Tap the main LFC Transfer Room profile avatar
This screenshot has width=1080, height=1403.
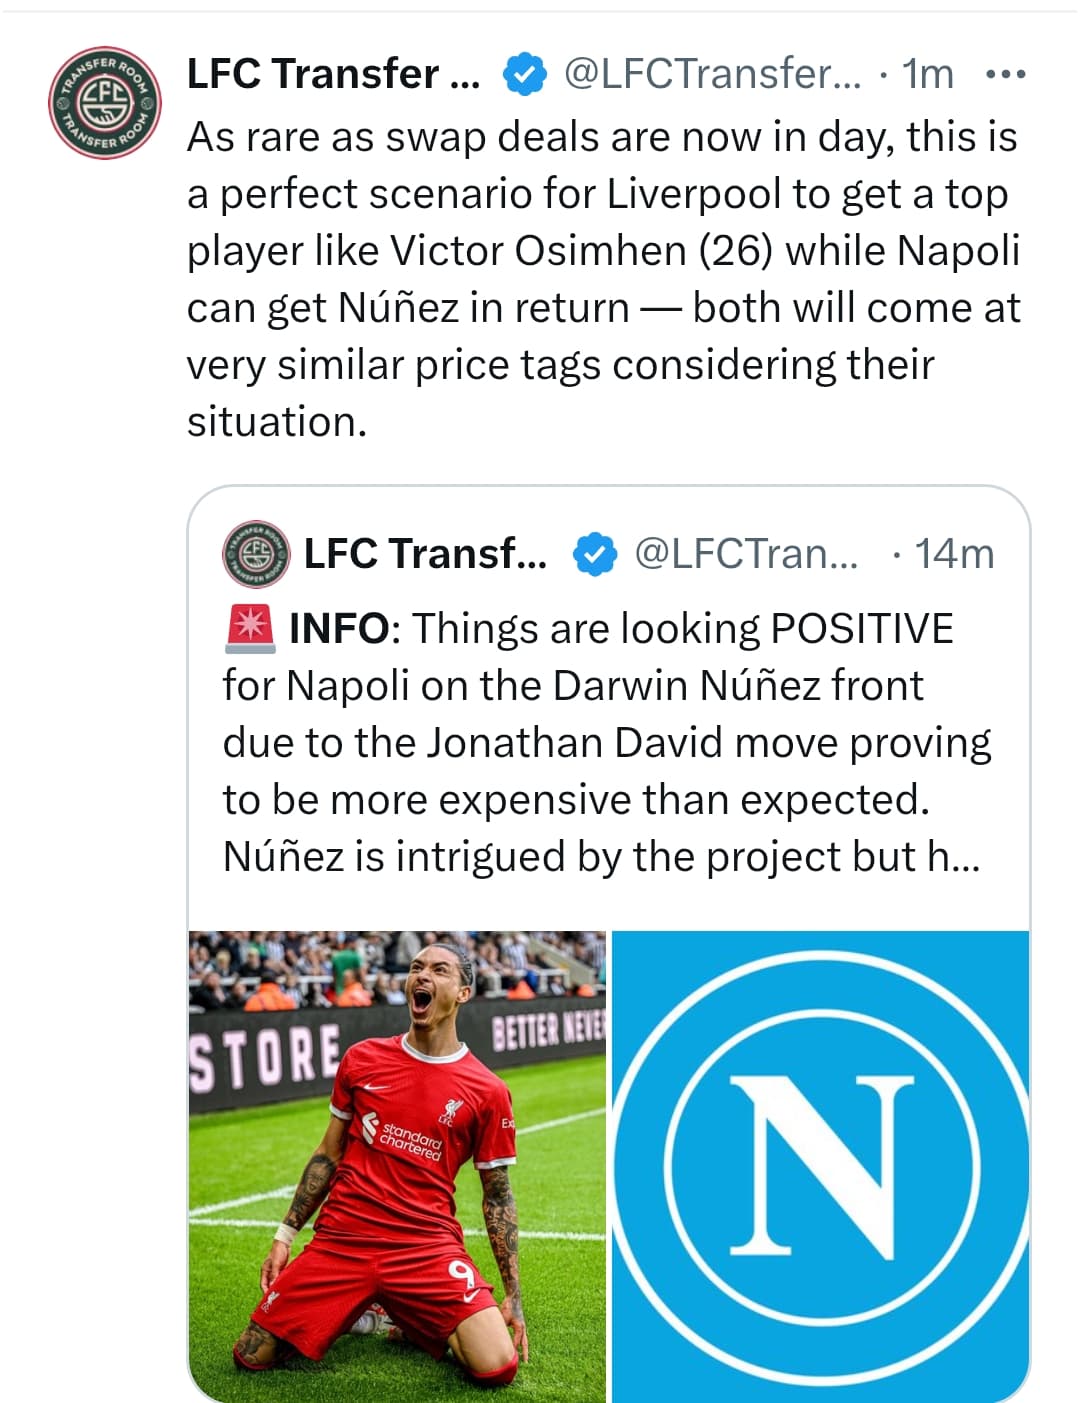point(104,102)
